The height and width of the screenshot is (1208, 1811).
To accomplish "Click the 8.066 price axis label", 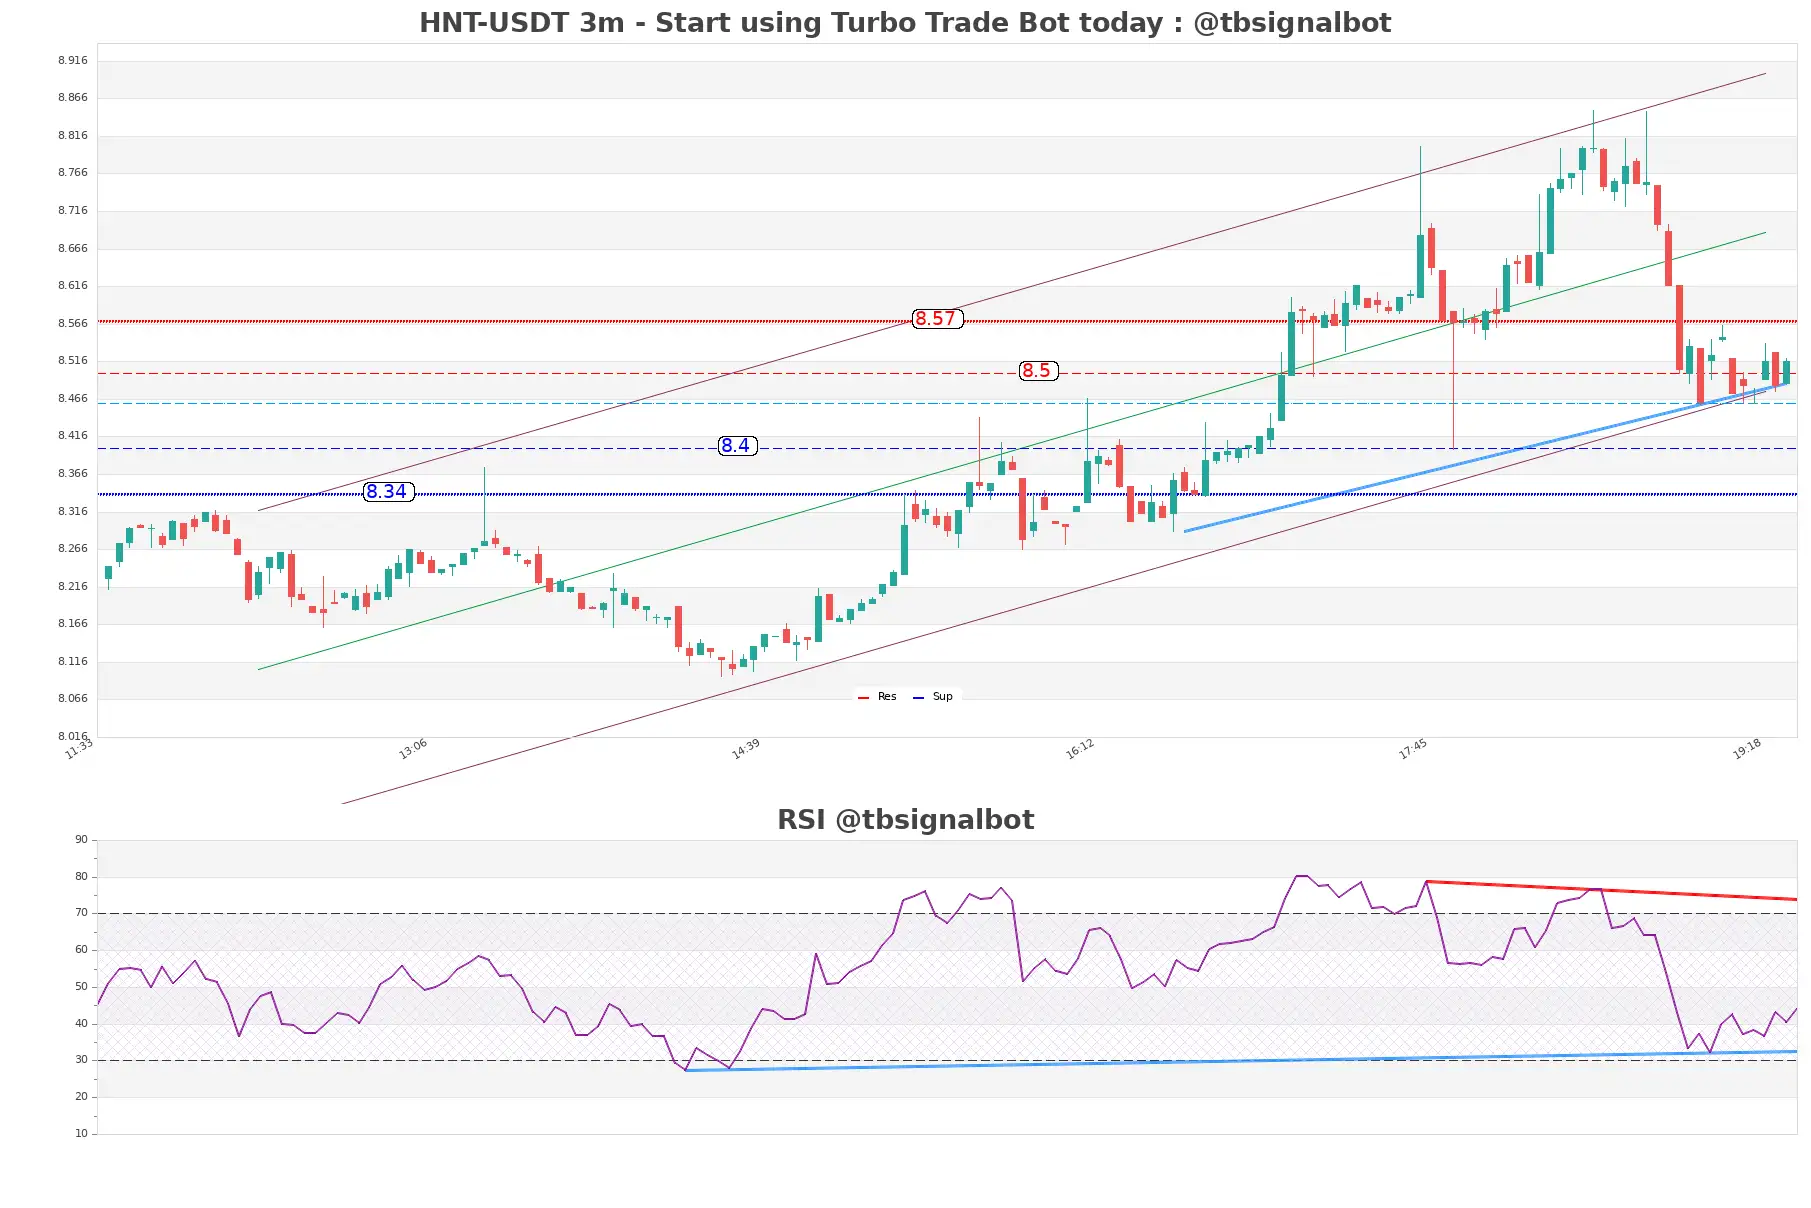I will [x=73, y=699].
